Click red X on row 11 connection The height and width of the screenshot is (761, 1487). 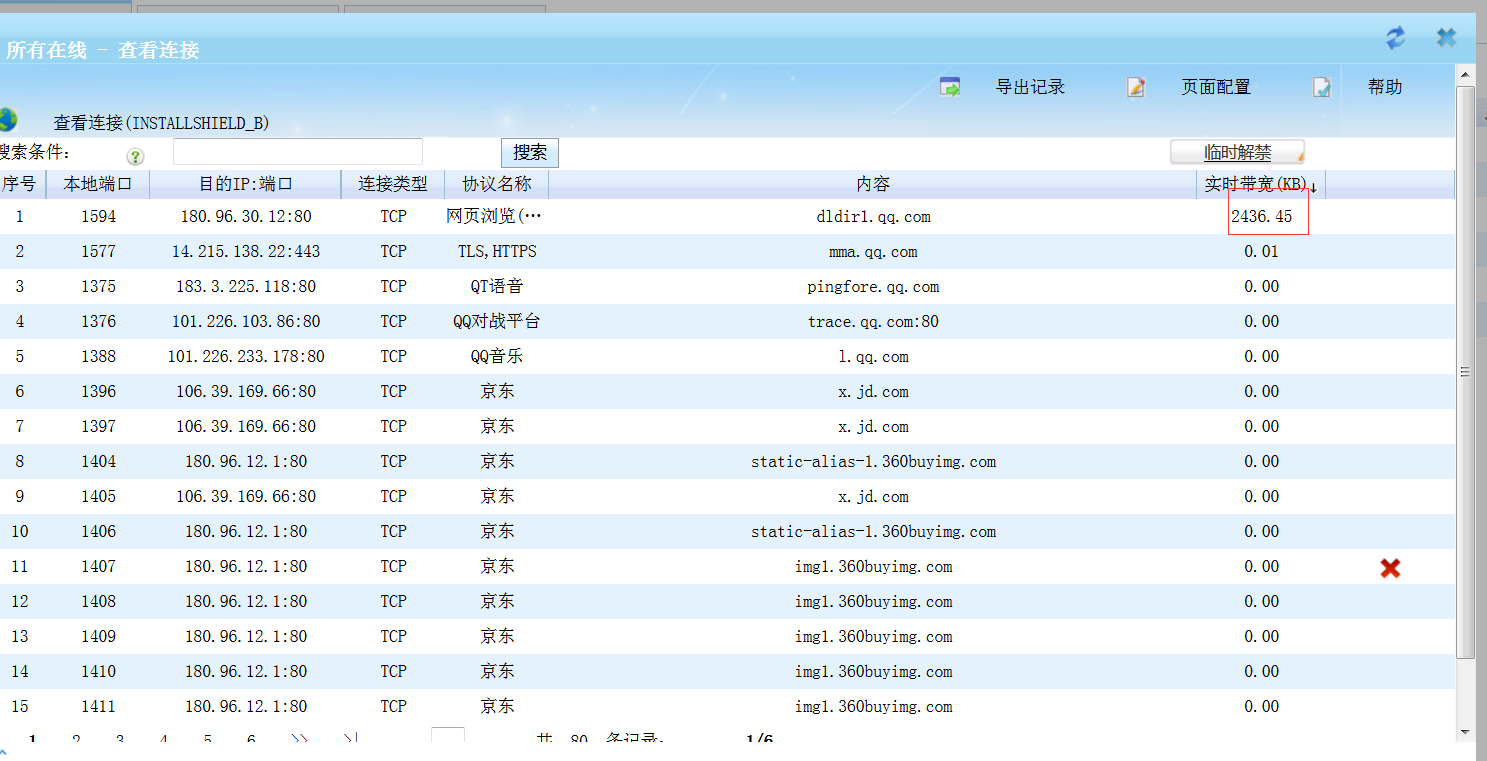click(1390, 568)
